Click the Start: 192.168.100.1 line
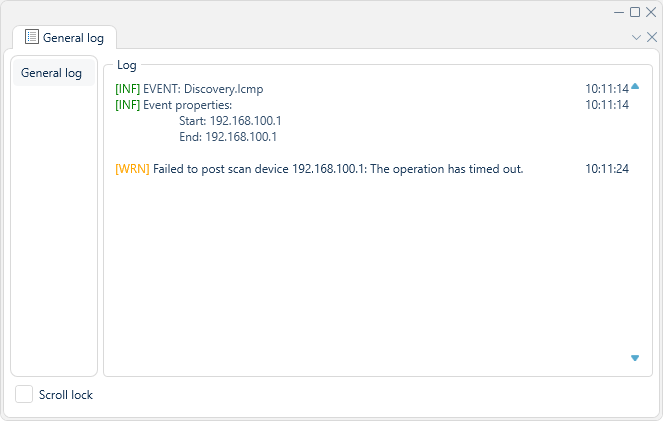The width and height of the screenshot is (663, 421). coord(230,121)
